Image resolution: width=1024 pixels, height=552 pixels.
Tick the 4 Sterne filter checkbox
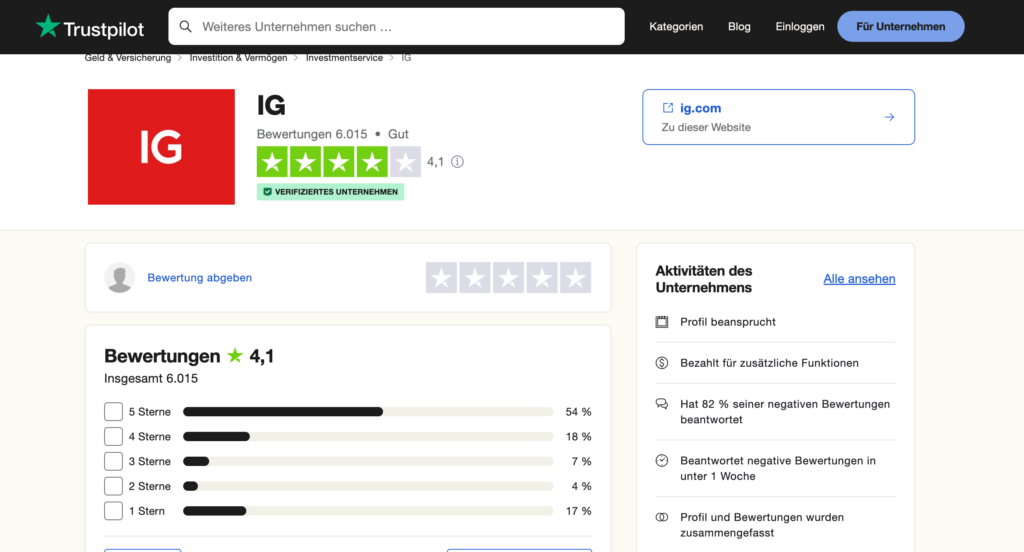(114, 436)
